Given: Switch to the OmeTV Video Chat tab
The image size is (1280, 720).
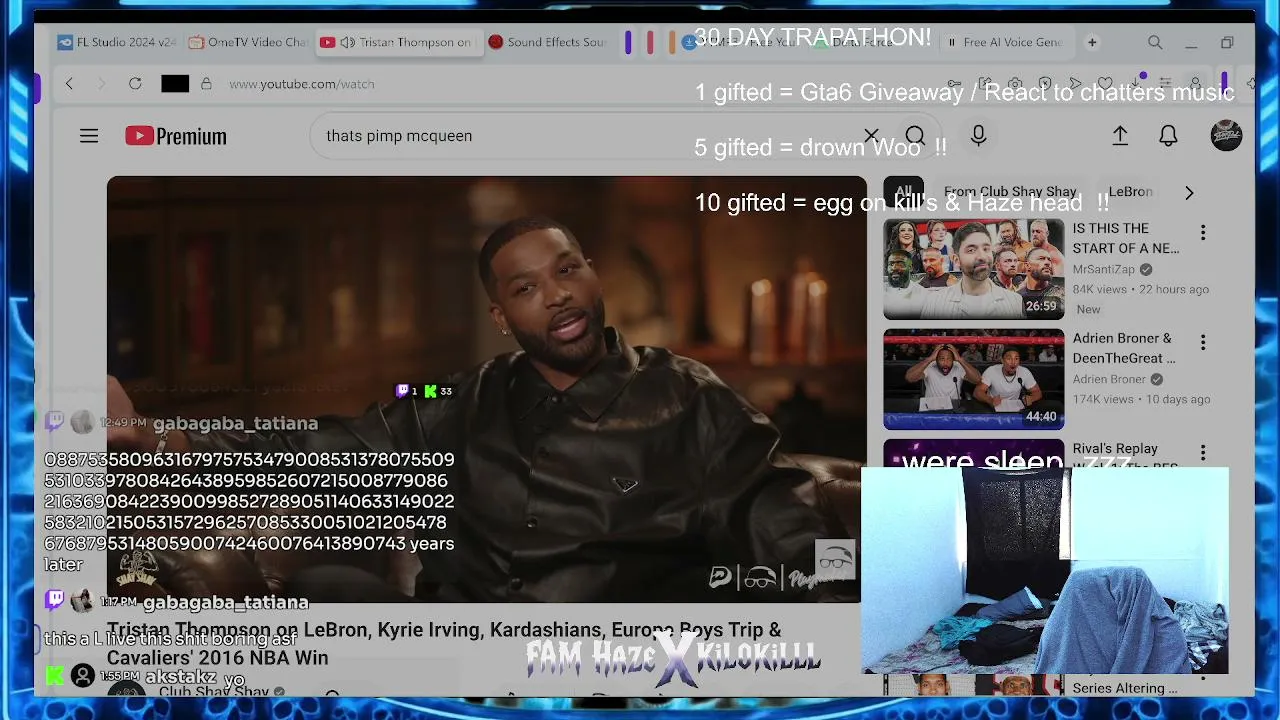Looking at the screenshot, I should pos(248,42).
